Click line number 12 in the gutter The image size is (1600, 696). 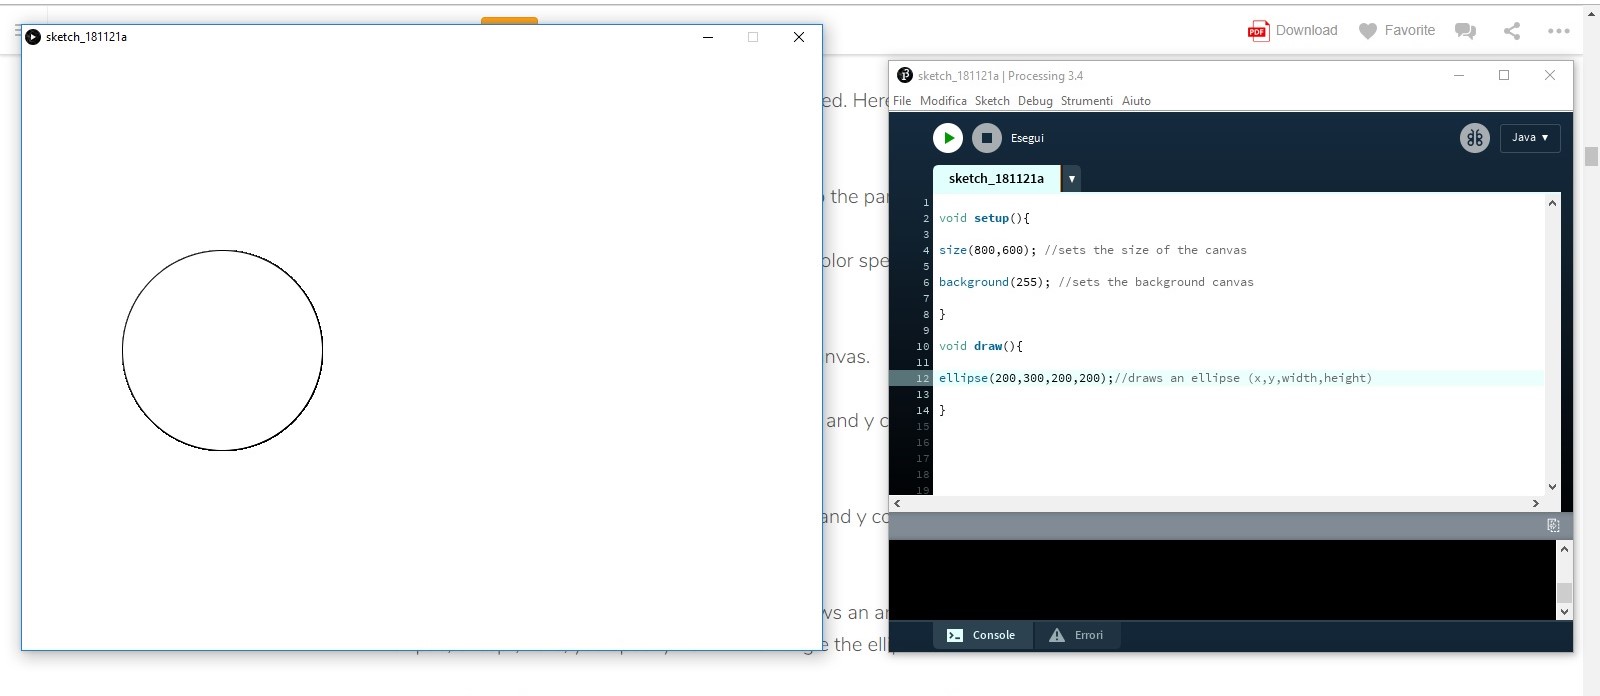click(922, 378)
